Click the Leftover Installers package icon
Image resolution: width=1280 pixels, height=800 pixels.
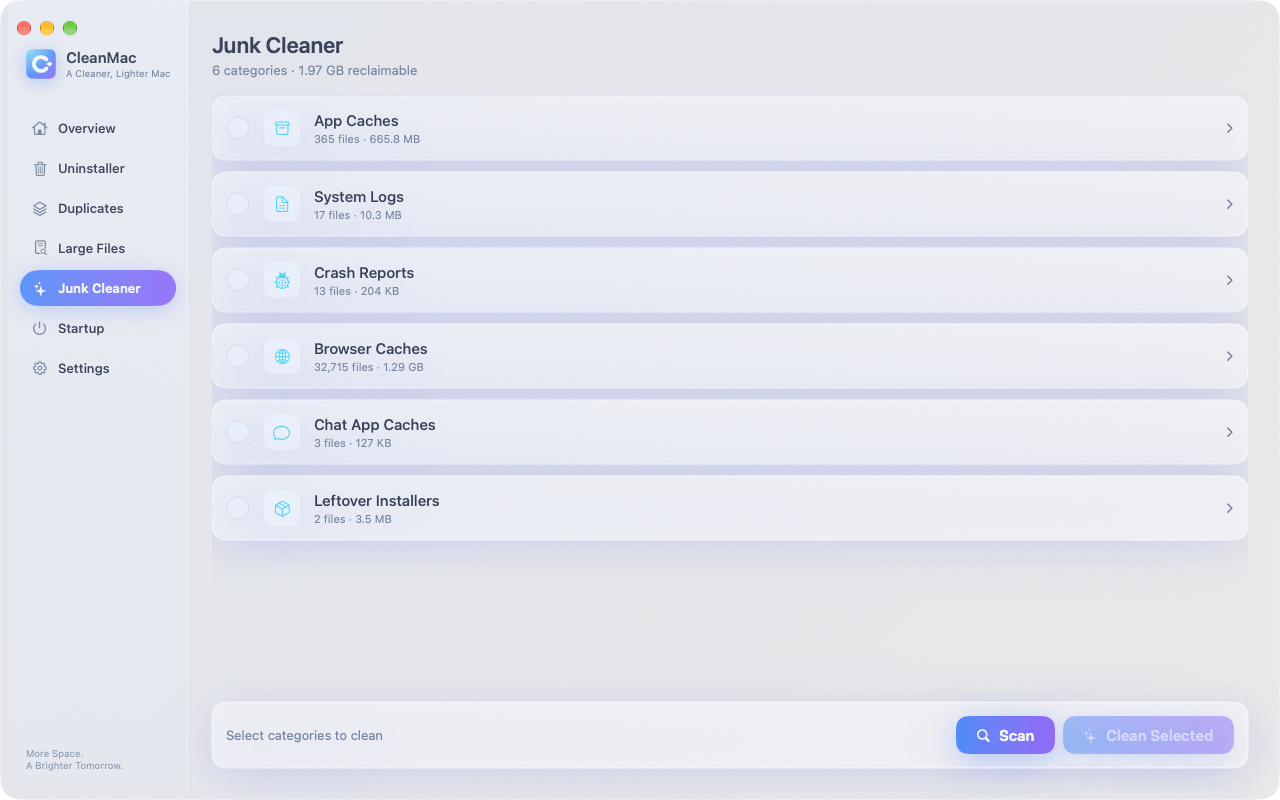coord(282,508)
